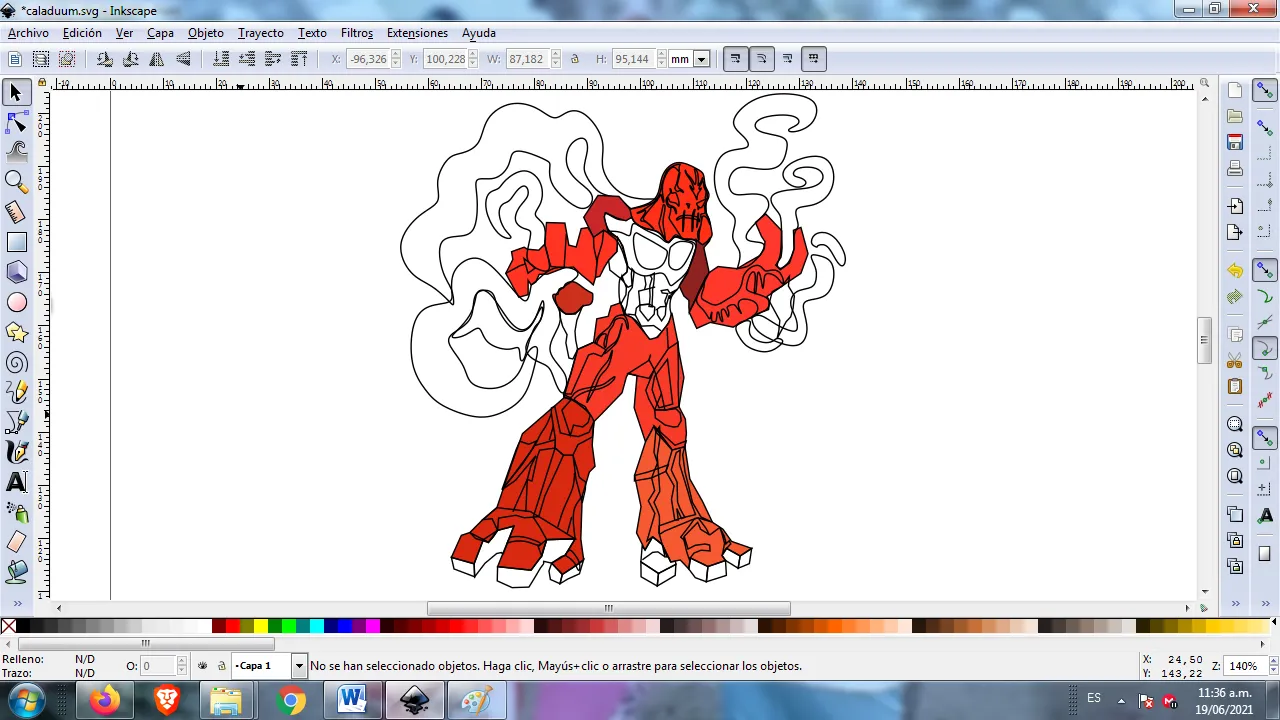Toggle move gradients with object
1280x720 pixels.
click(x=787, y=59)
